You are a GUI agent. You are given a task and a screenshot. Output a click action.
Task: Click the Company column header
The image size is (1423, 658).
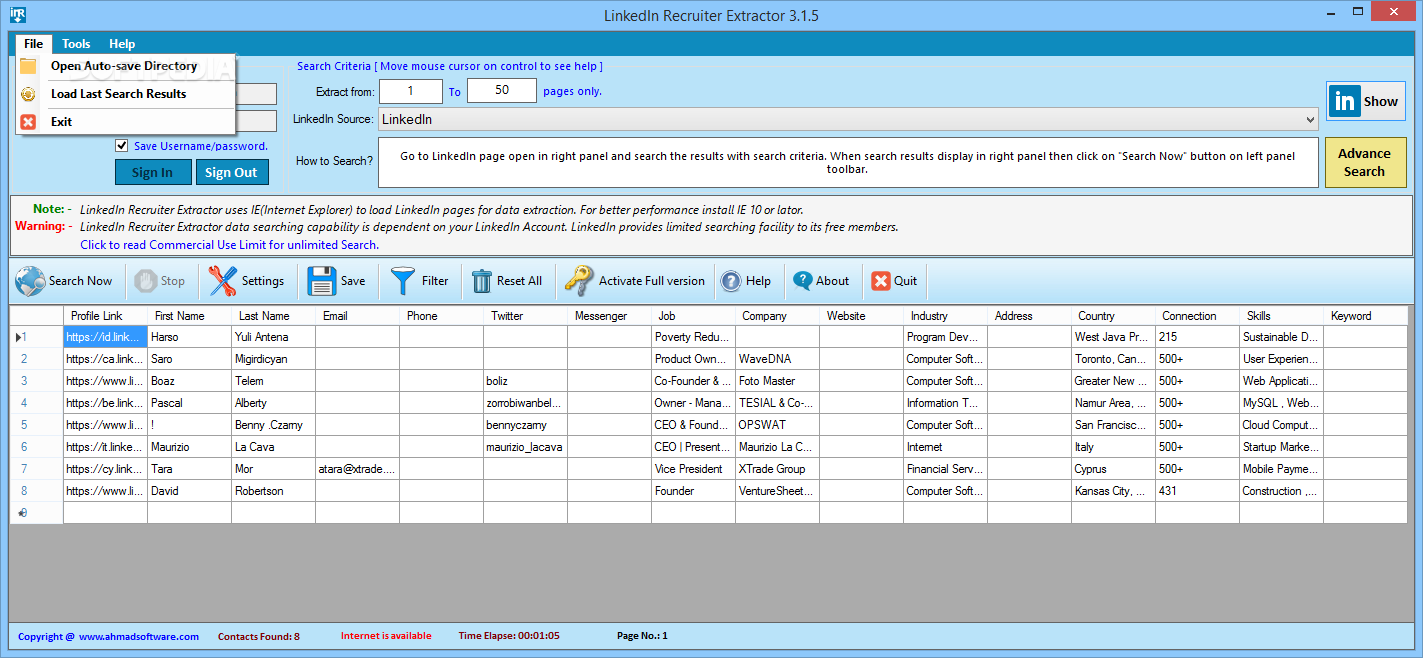[778, 316]
